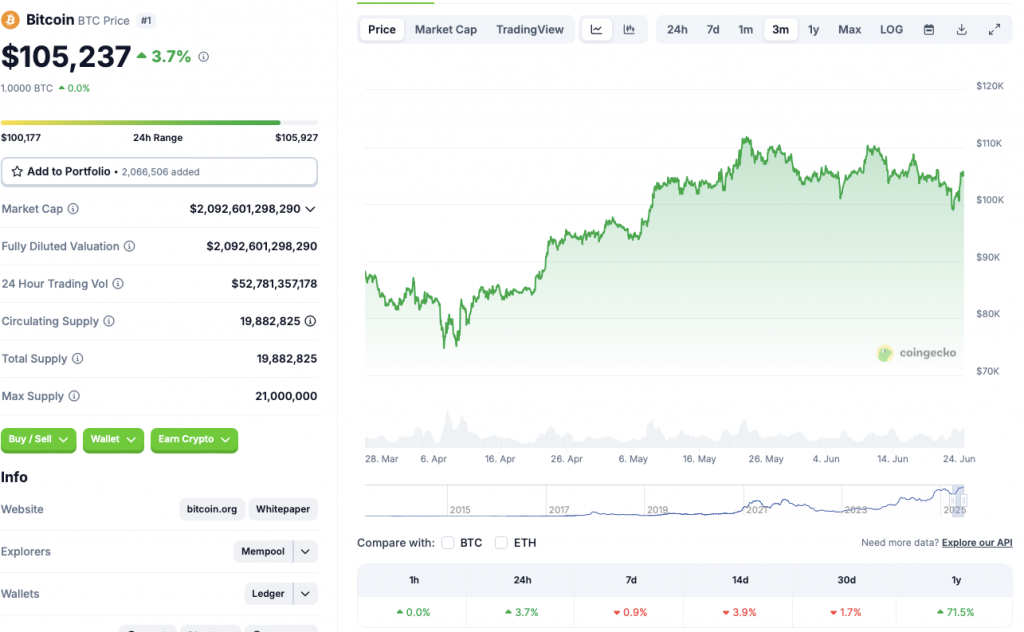
Task: Open the Circulating Supply label info icon
Action: [109, 321]
